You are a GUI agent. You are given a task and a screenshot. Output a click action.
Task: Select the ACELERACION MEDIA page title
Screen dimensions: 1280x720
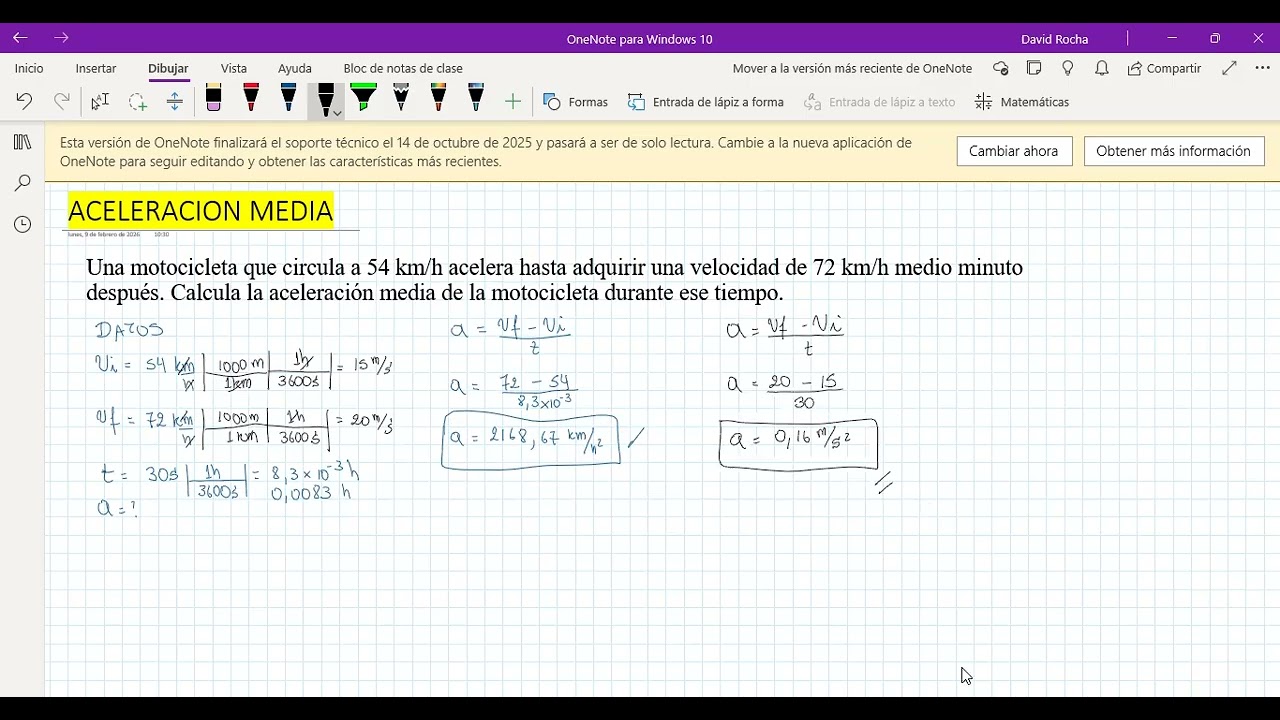pos(200,211)
